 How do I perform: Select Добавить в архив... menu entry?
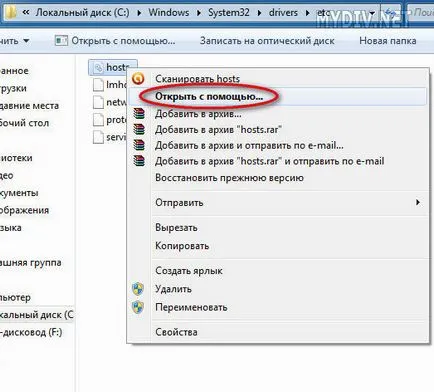click(x=277, y=114)
